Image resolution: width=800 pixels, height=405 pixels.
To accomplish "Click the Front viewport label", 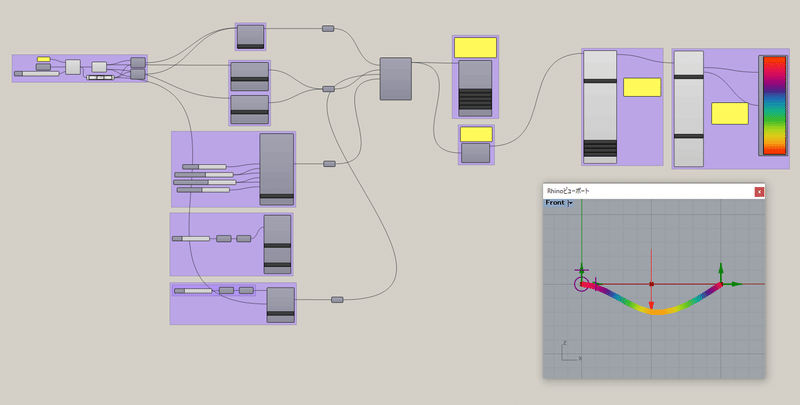I will coord(555,202).
